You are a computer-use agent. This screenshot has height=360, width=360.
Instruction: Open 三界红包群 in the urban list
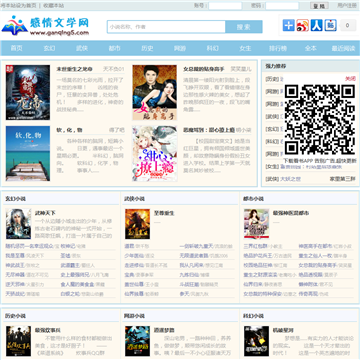point(256,246)
